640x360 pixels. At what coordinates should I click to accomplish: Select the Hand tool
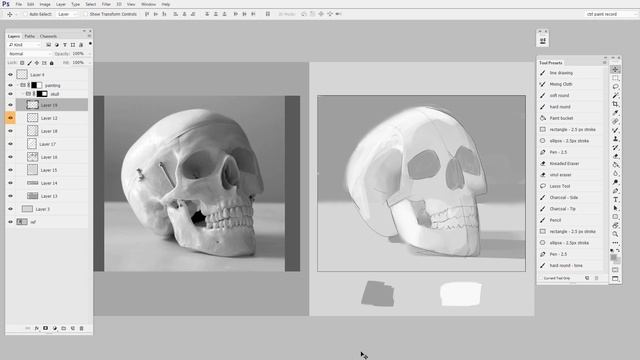point(615,225)
